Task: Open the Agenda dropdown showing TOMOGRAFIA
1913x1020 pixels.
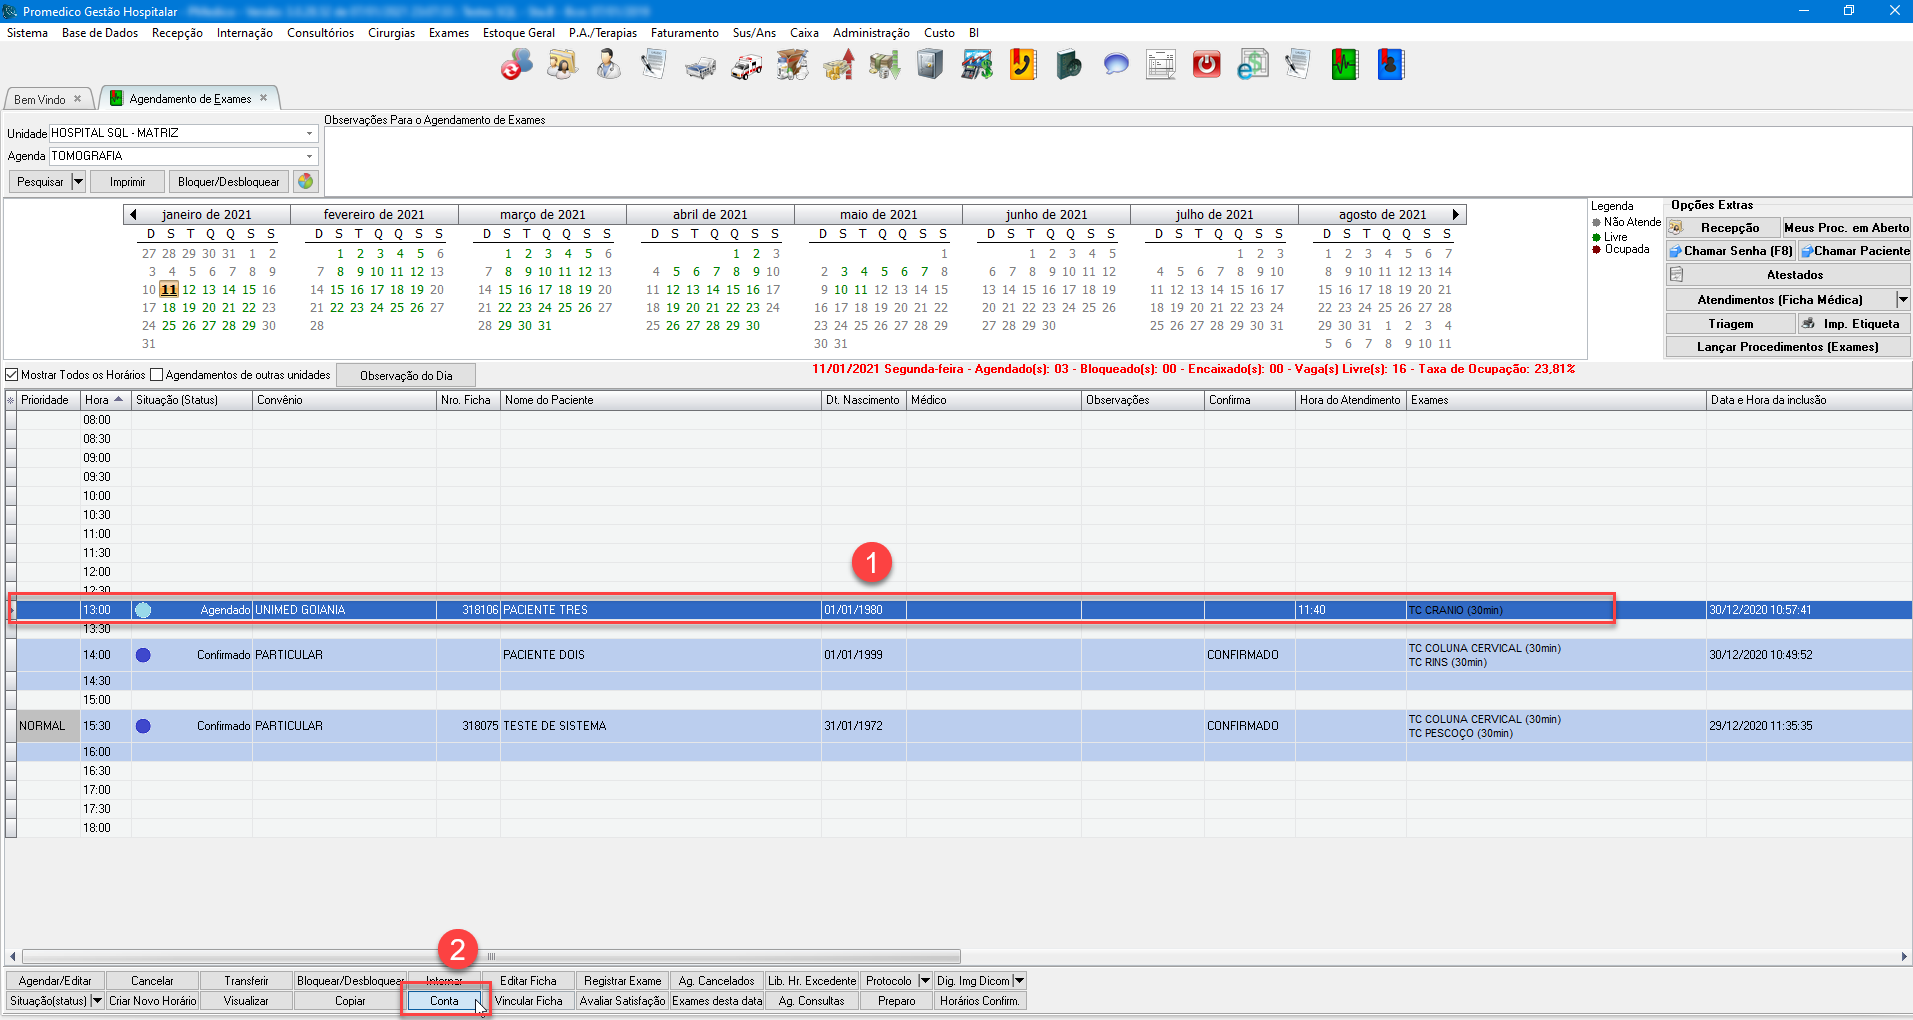Action: pyautogui.click(x=309, y=156)
